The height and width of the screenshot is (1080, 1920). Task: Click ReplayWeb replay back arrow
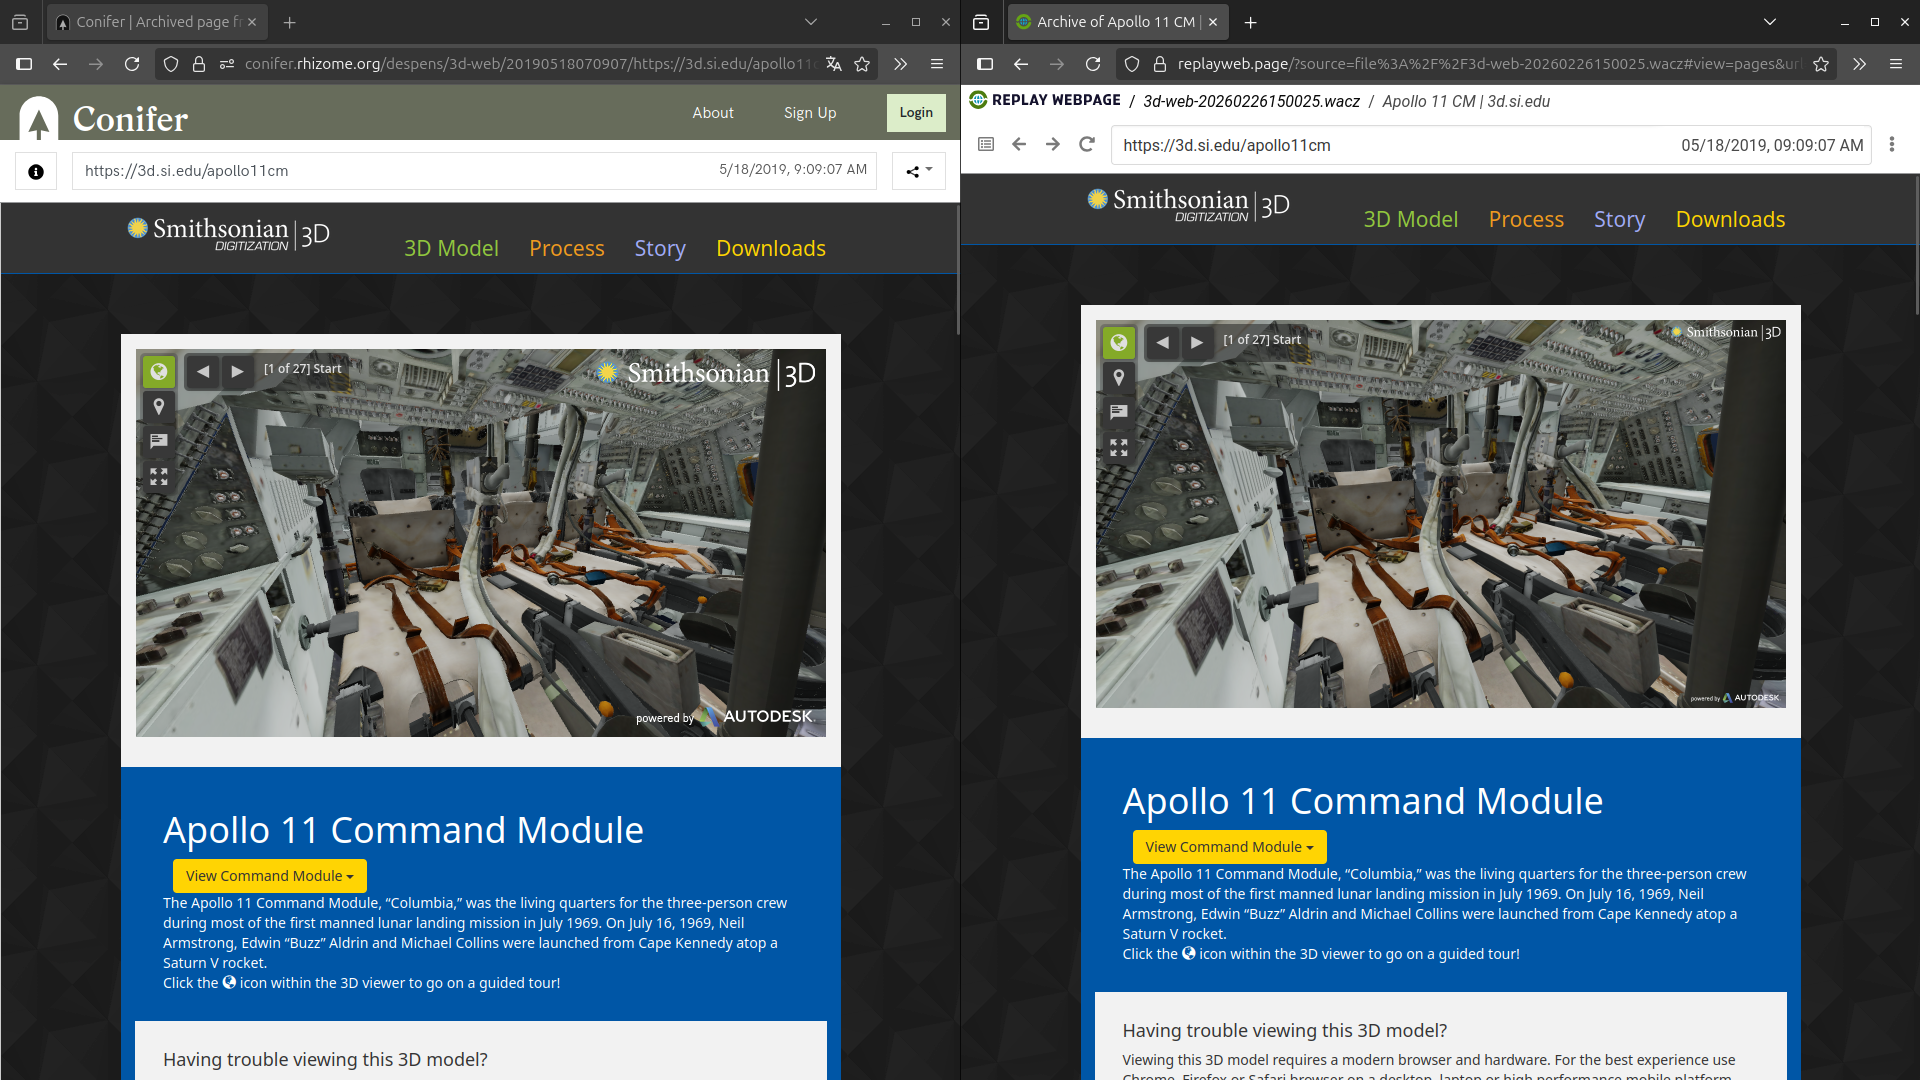point(1019,144)
